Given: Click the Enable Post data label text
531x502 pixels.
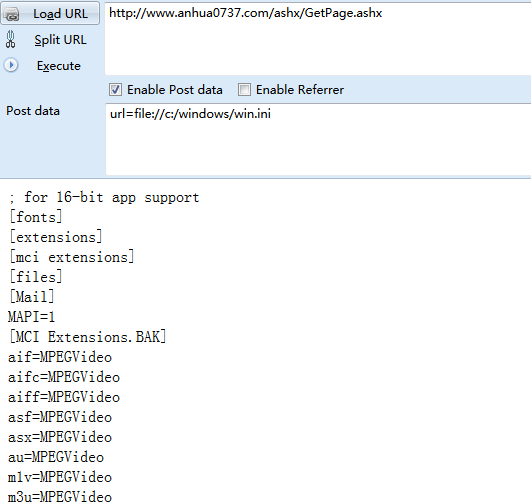Looking at the screenshot, I should 175,90.
